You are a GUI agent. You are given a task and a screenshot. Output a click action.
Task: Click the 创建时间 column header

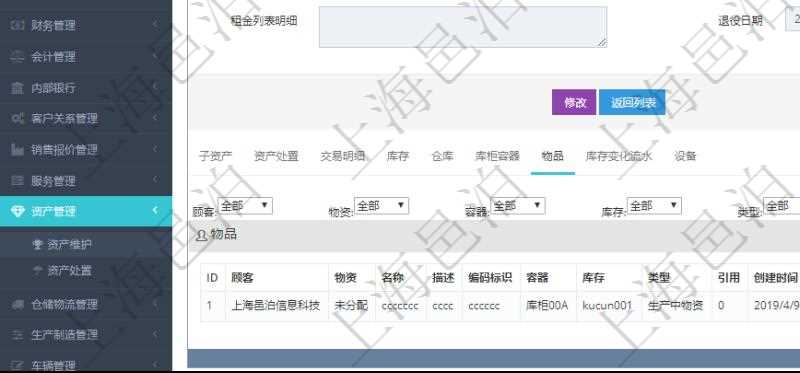775,278
